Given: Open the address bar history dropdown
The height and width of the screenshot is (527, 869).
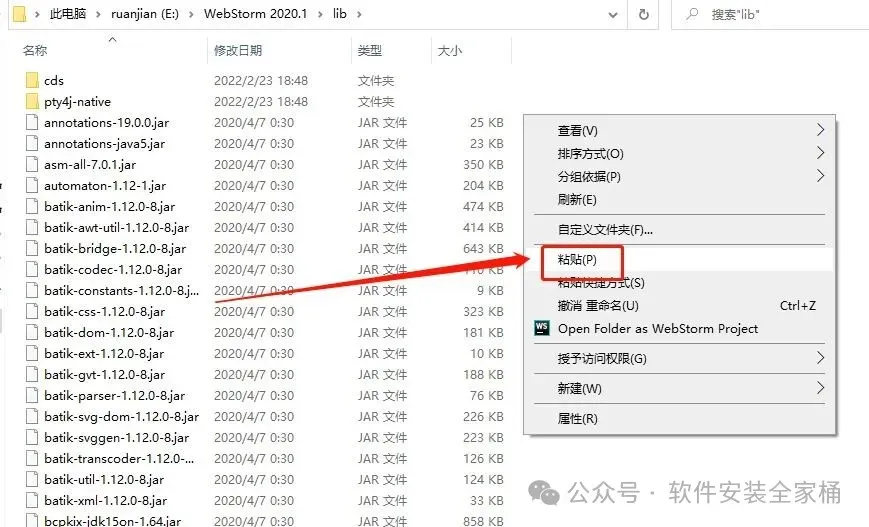Looking at the screenshot, I should (613, 15).
